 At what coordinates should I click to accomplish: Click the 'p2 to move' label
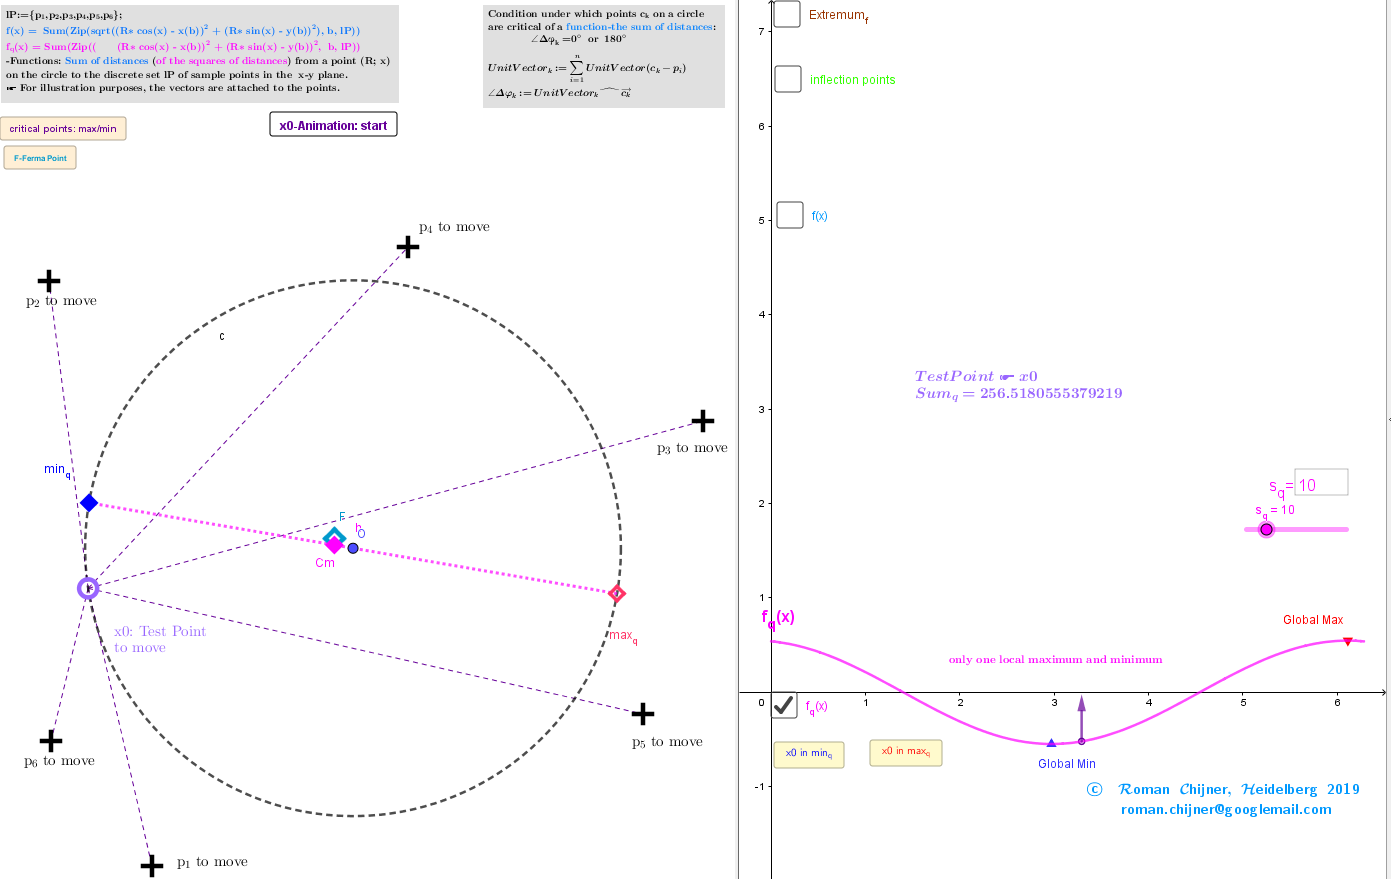tap(61, 301)
